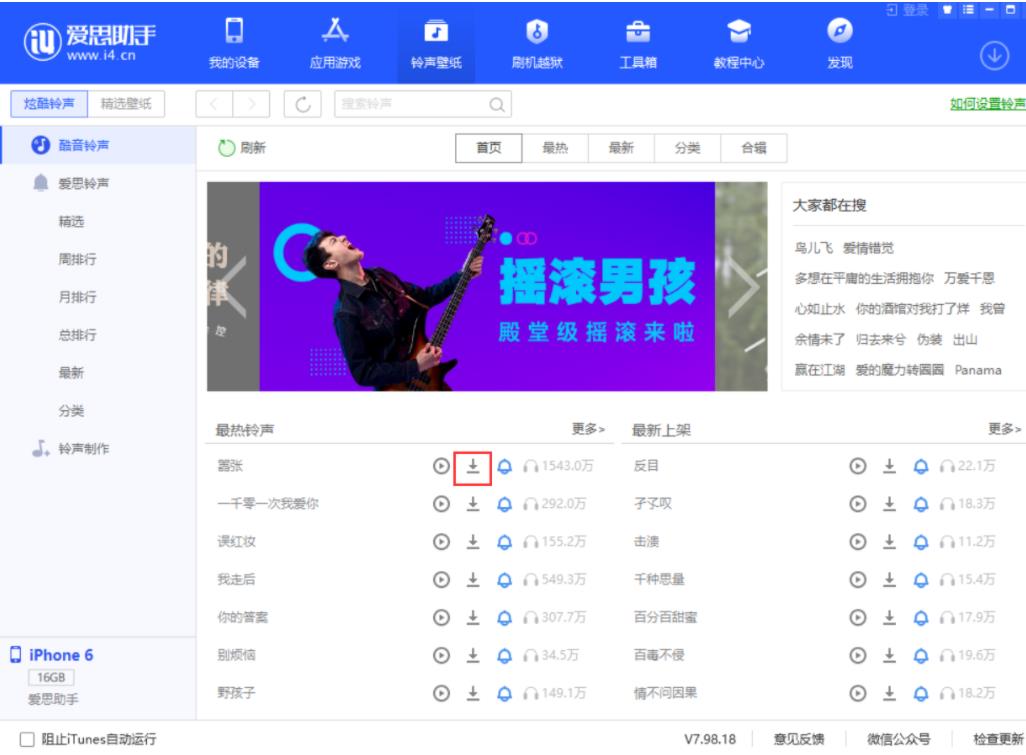Viewport: 1026px width, 755px height.
Task: Select the 炫酷铃声 toggle button
Action: [x=49, y=103]
